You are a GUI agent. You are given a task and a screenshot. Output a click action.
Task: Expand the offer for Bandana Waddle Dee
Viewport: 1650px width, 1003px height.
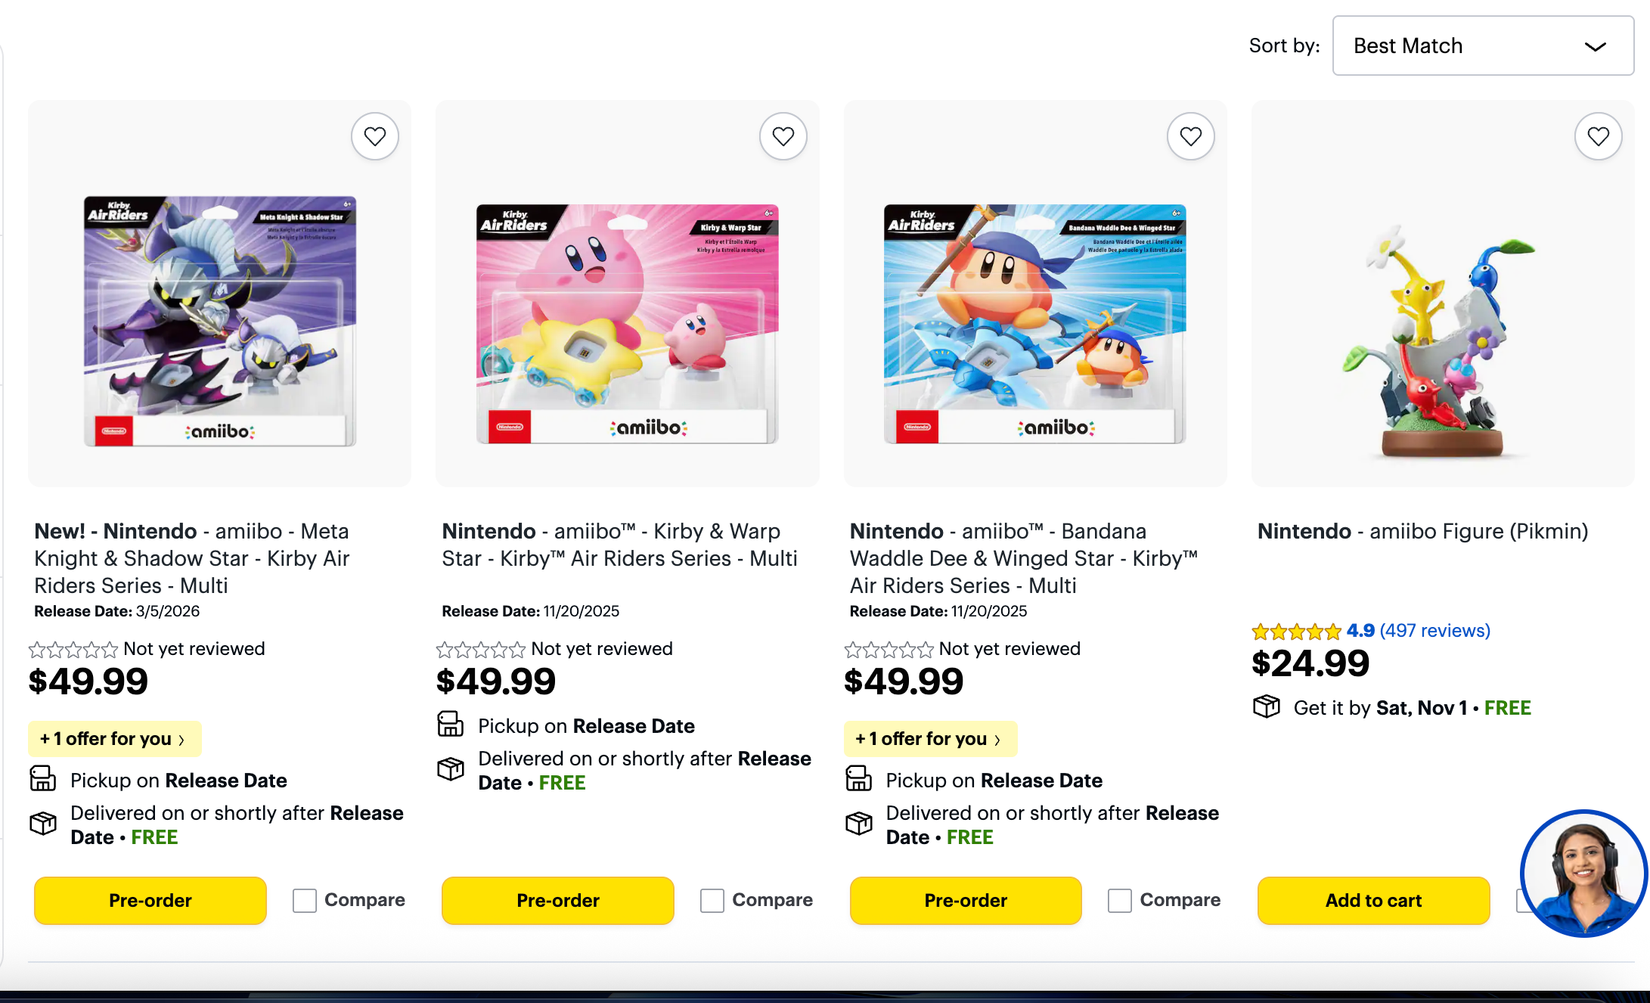[930, 739]
